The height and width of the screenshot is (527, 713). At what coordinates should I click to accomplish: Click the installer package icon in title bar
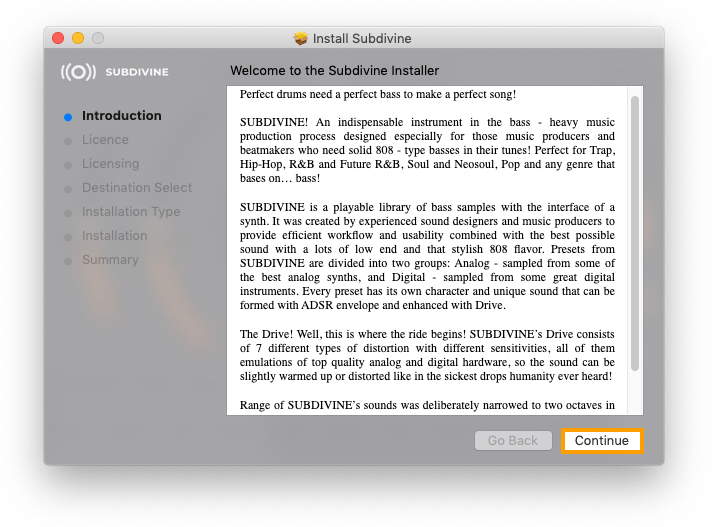(x=301, y=39)
